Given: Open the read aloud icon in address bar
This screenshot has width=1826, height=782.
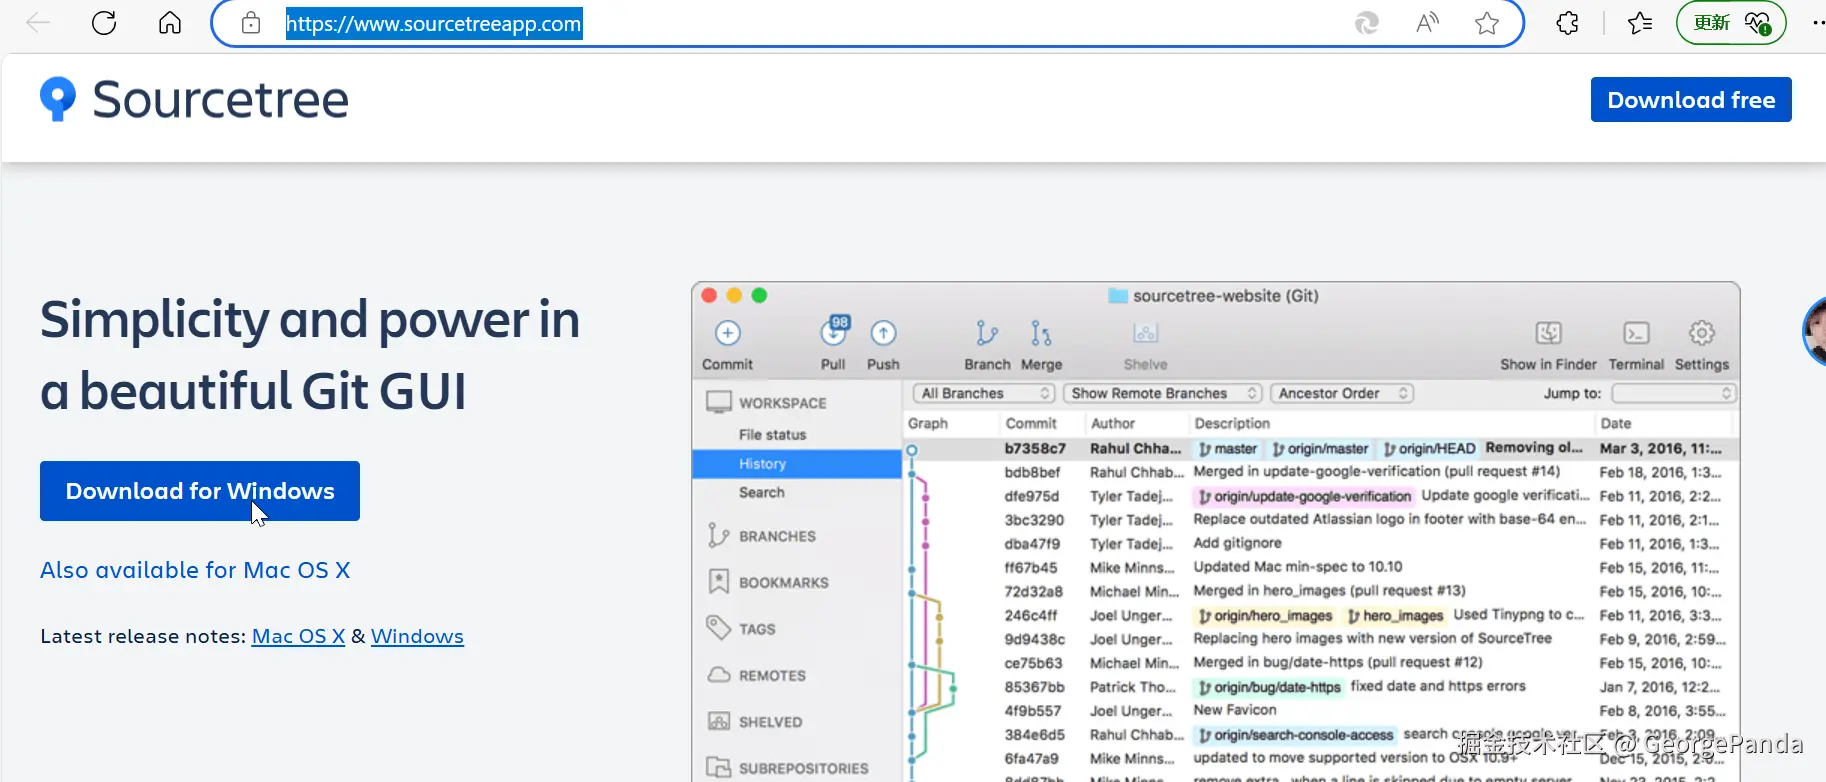Looking at the screenshot, I should [1427, 23].
